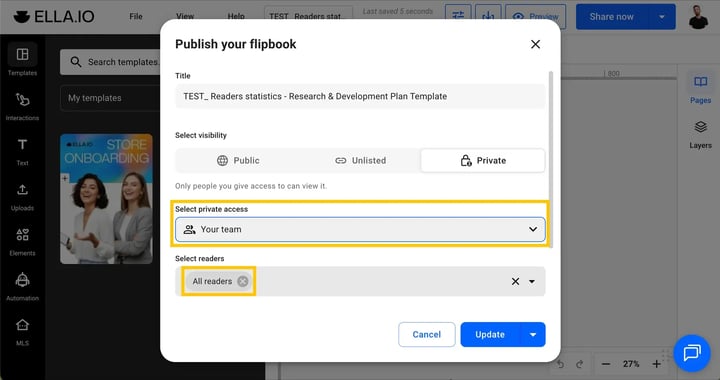Zoom out with the minus icon

[606, 364]
